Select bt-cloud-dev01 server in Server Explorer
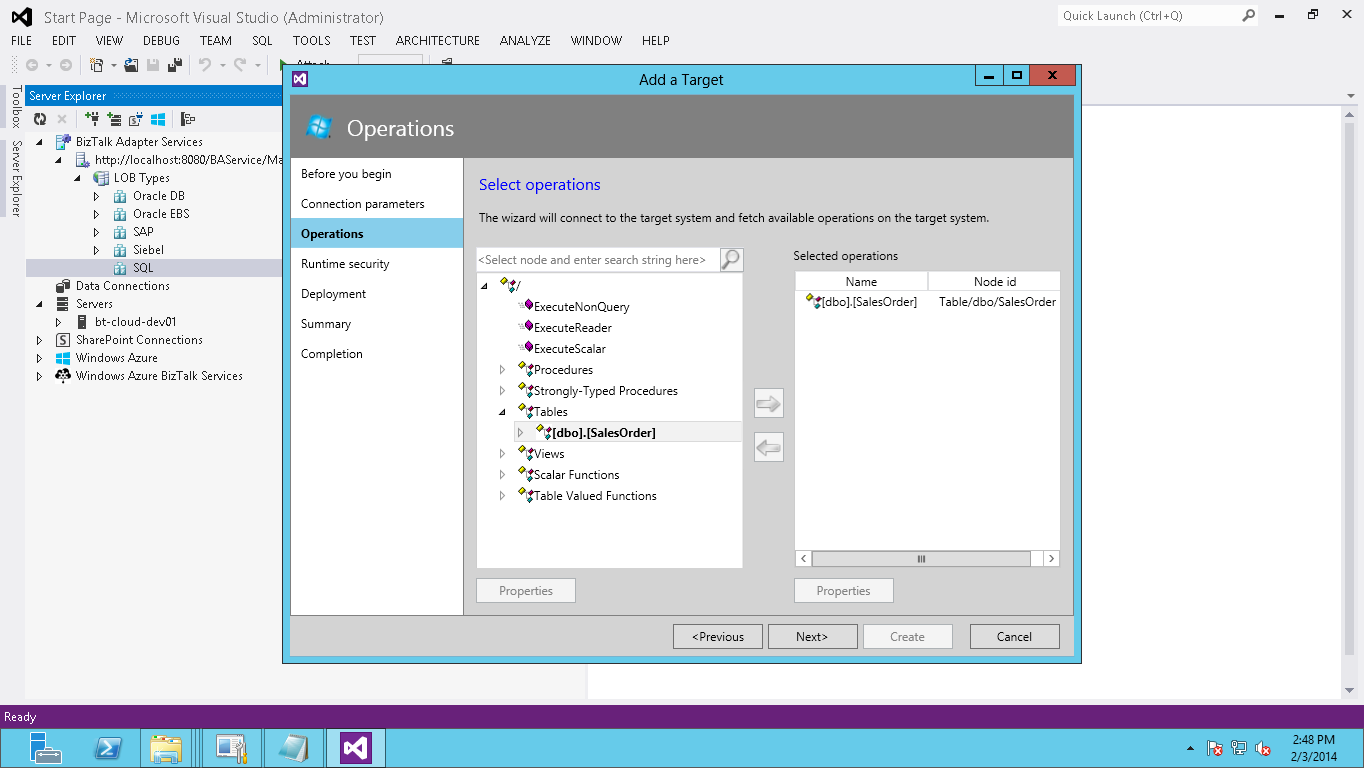This screenshot has height=768, width=1364. tap(135, 322)
